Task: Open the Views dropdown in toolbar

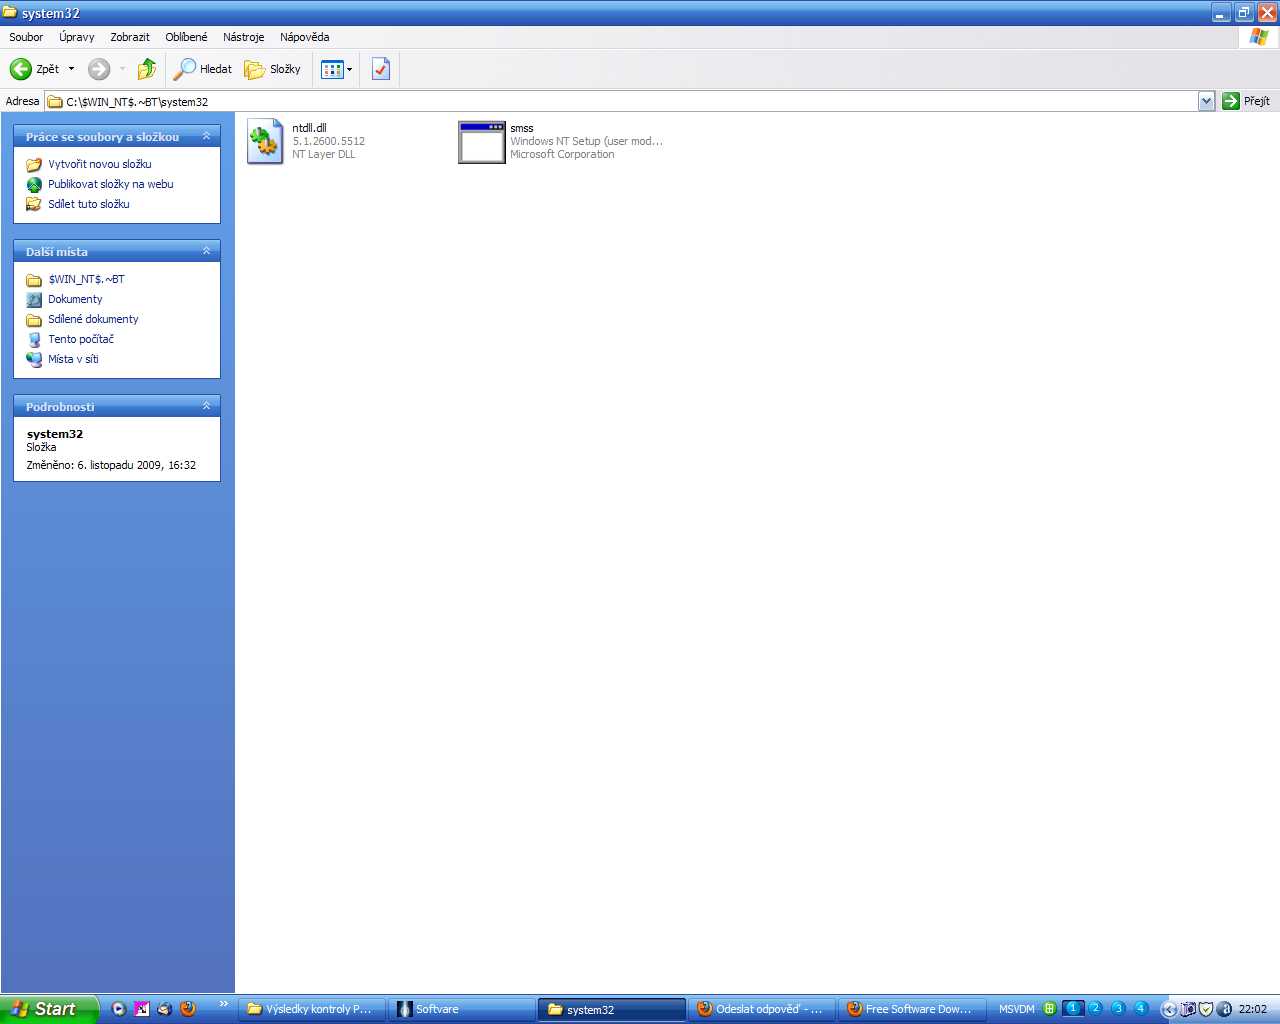Action: point(337,69)
